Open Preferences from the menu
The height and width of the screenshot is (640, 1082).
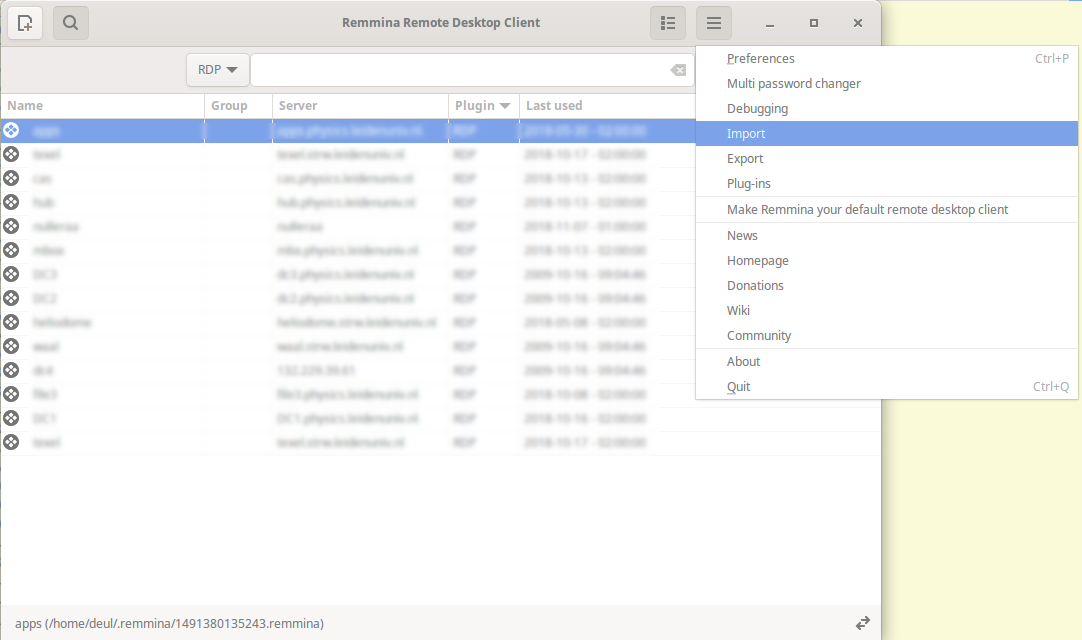[x=760, y=59]
